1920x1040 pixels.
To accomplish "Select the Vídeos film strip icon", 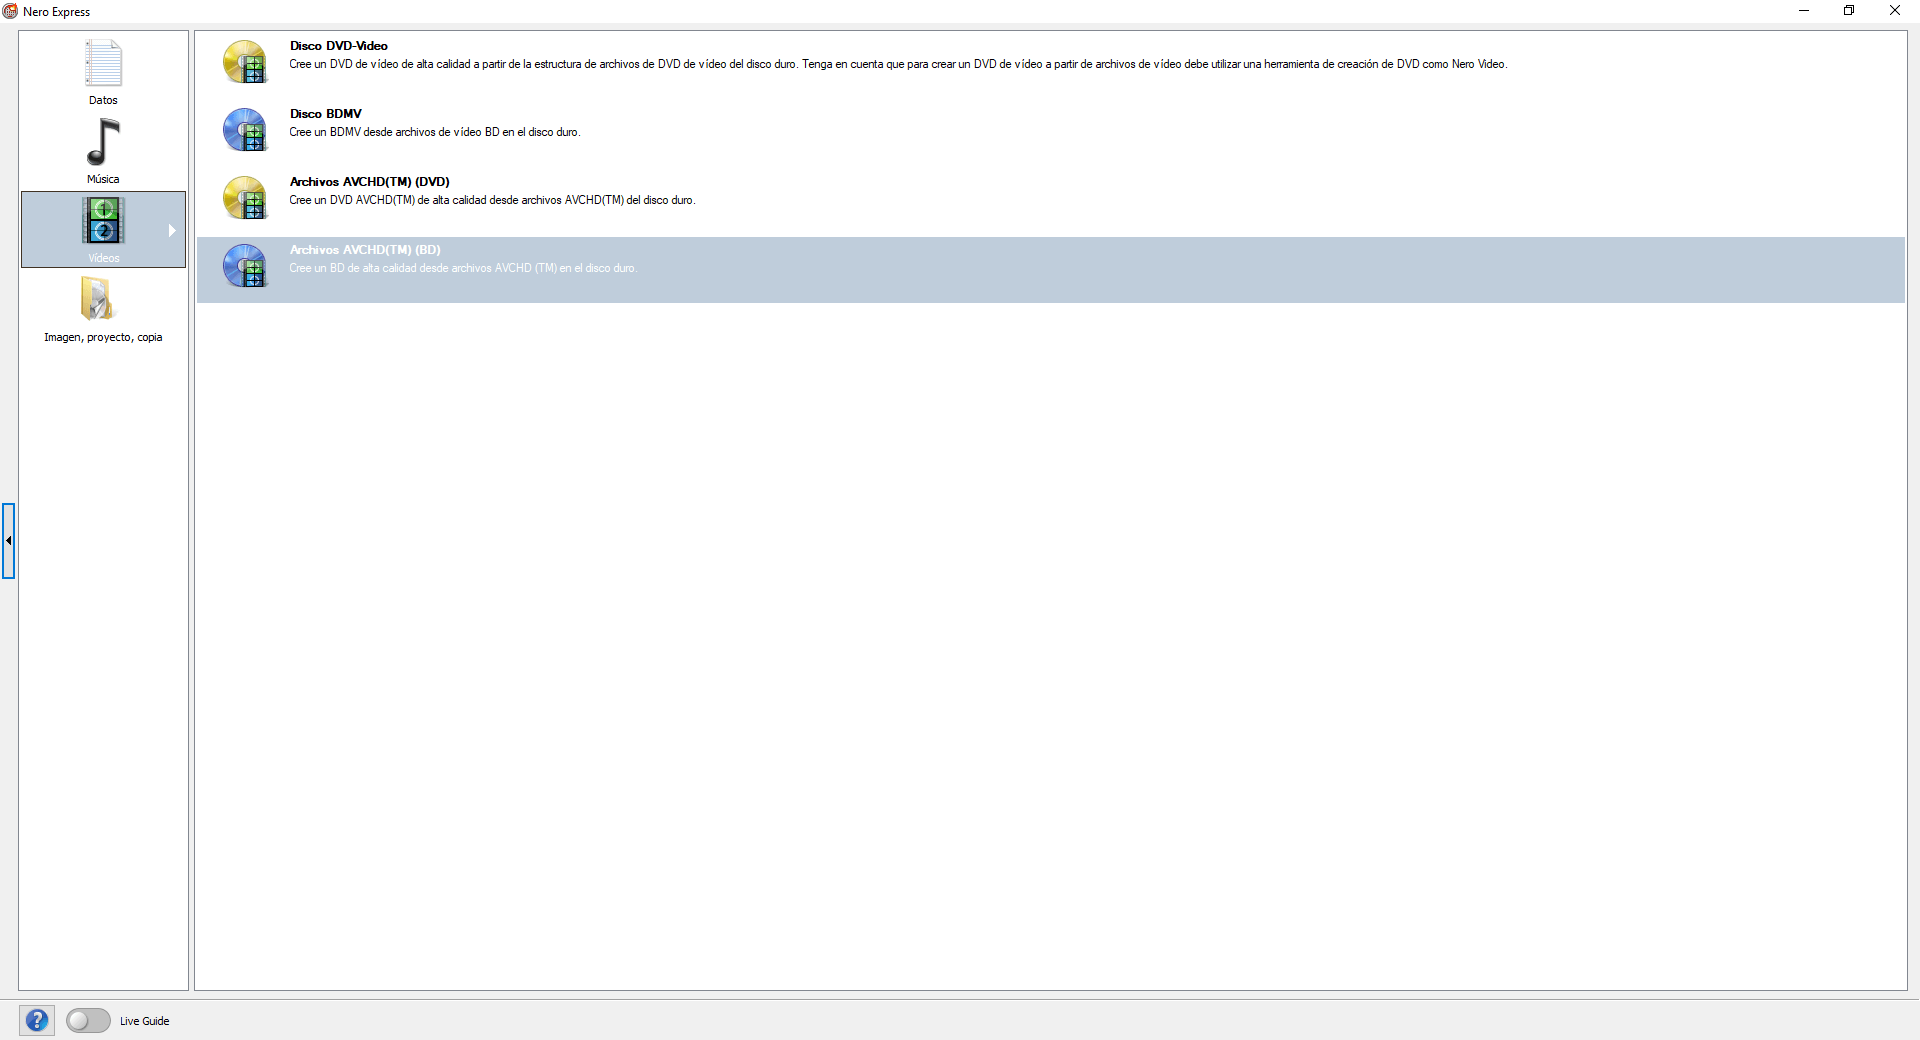I will point(103,221).
